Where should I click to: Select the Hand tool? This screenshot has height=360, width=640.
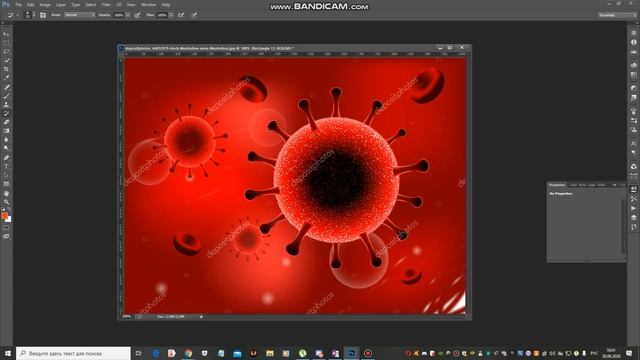click(6, 193)
